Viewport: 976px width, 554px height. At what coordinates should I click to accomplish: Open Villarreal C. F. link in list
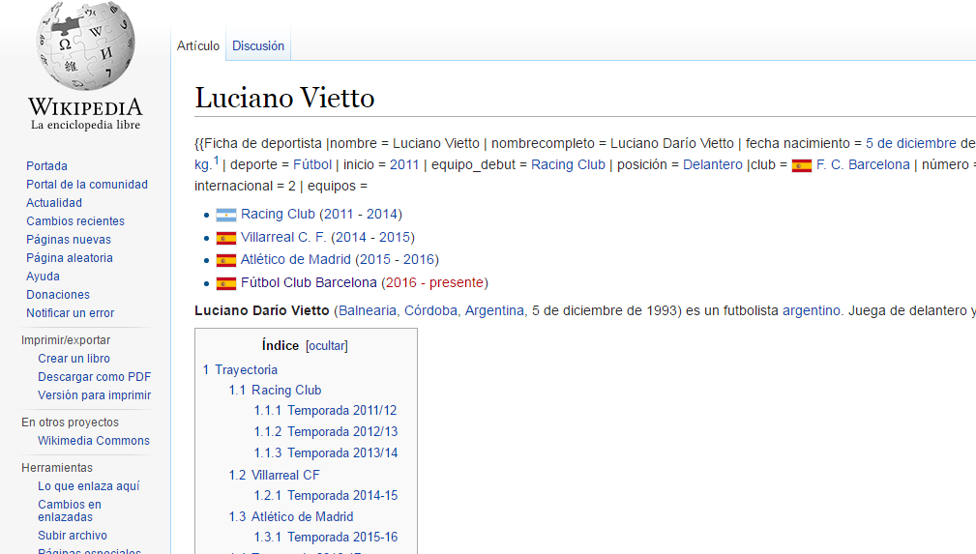click(283, 237)
